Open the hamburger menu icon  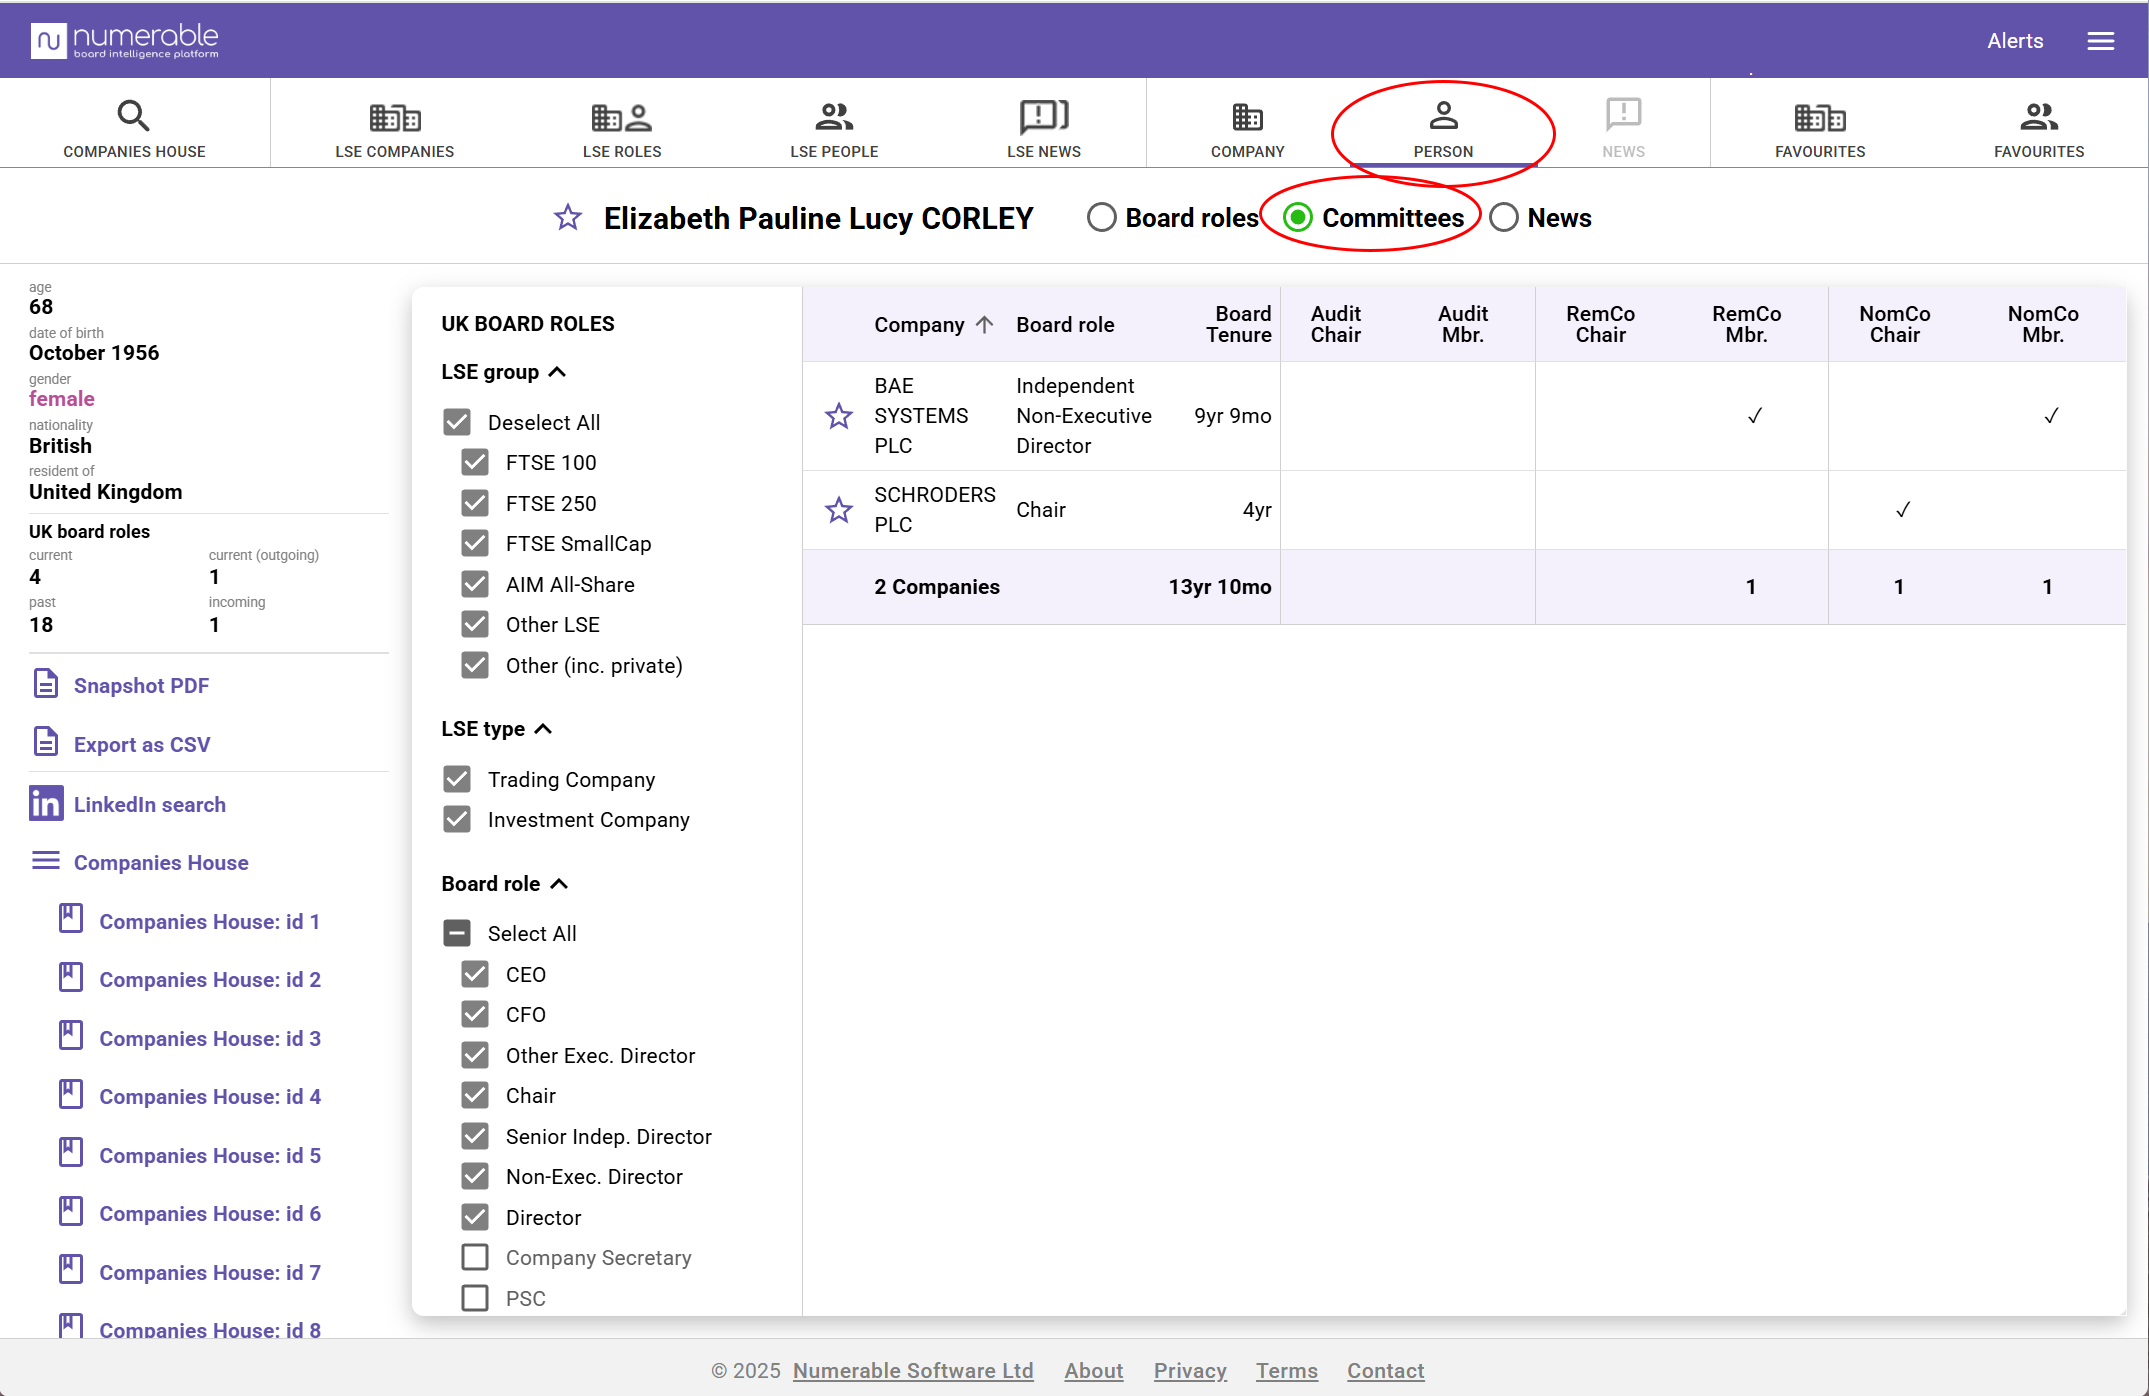tap(2100, 41)
